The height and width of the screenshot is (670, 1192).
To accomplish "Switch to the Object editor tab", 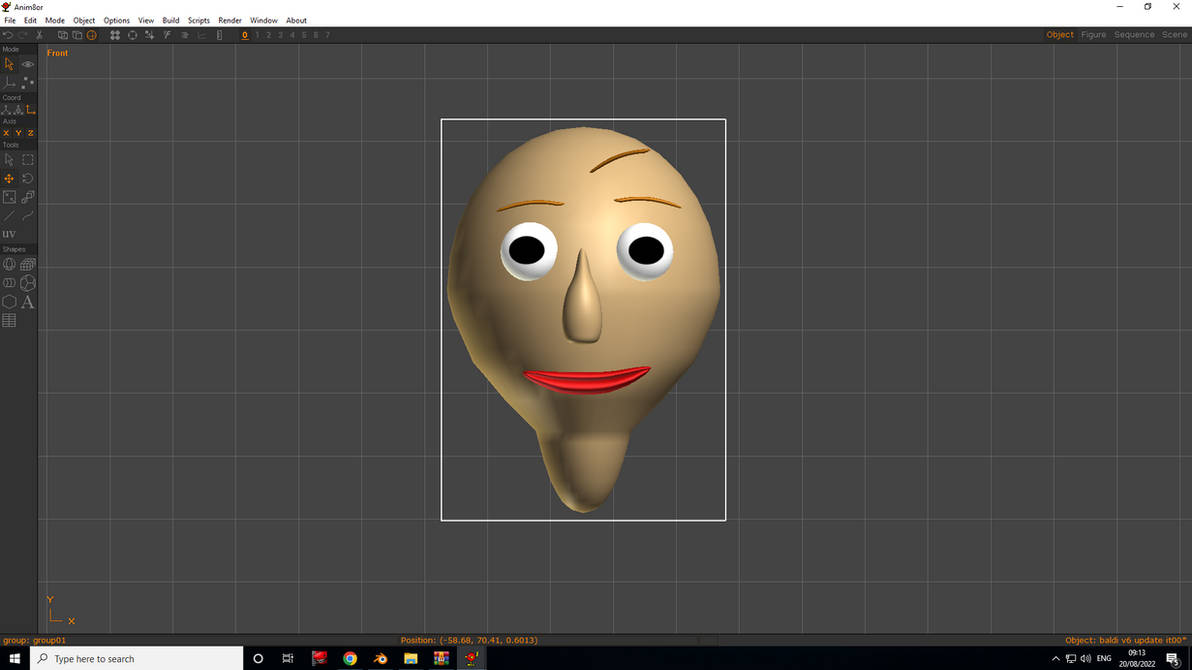I will pos(1060,35).
